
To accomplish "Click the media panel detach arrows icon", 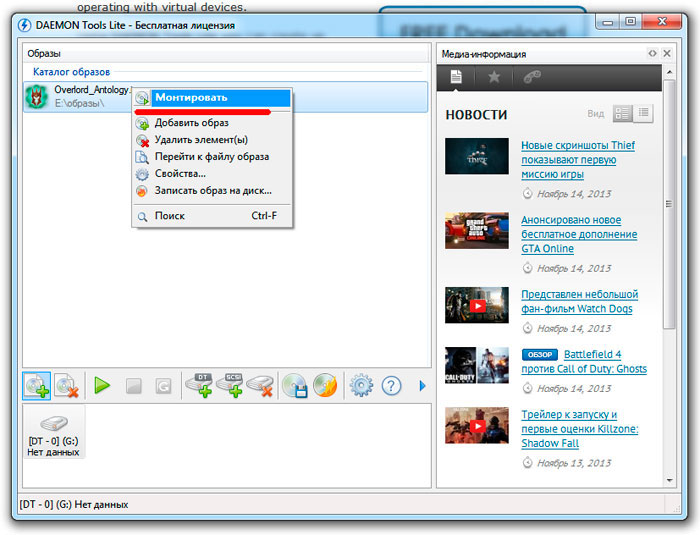I will (x=652, y=53).
